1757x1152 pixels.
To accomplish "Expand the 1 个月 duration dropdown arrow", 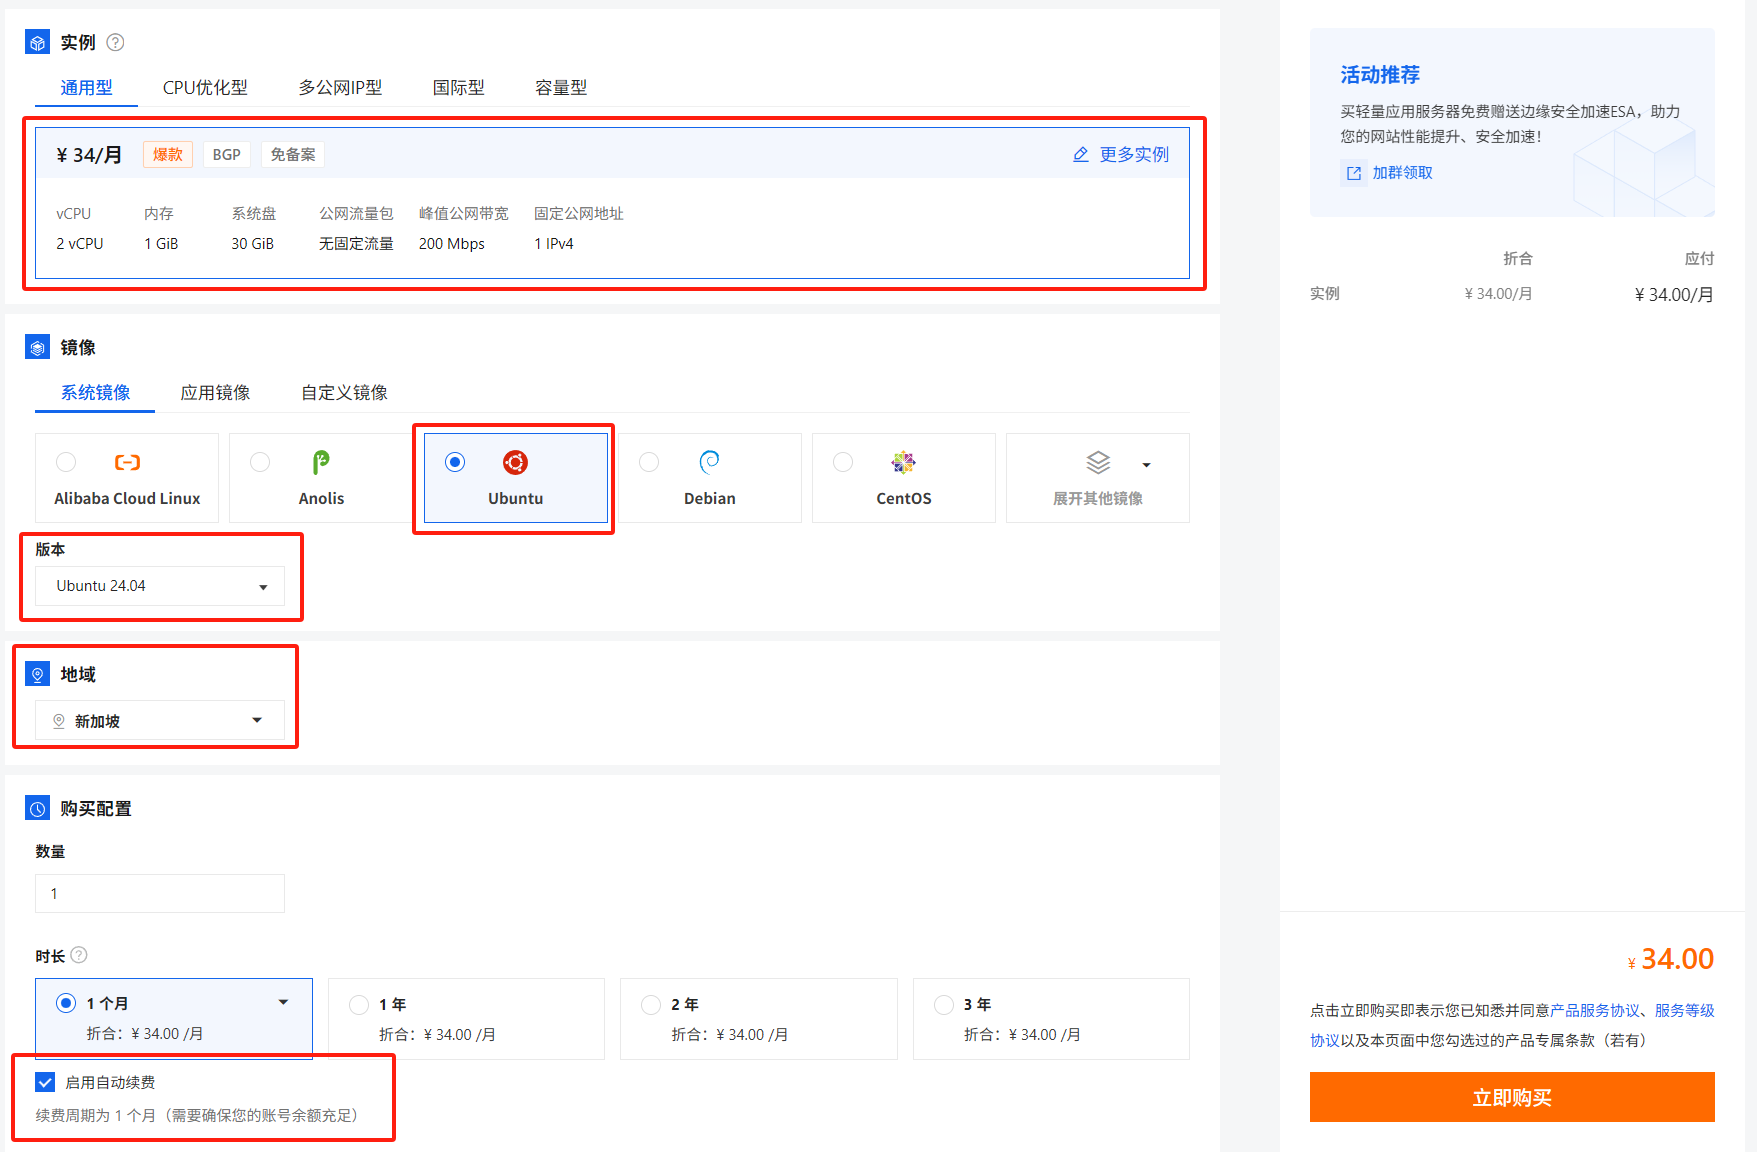I will click(283, 1002).
